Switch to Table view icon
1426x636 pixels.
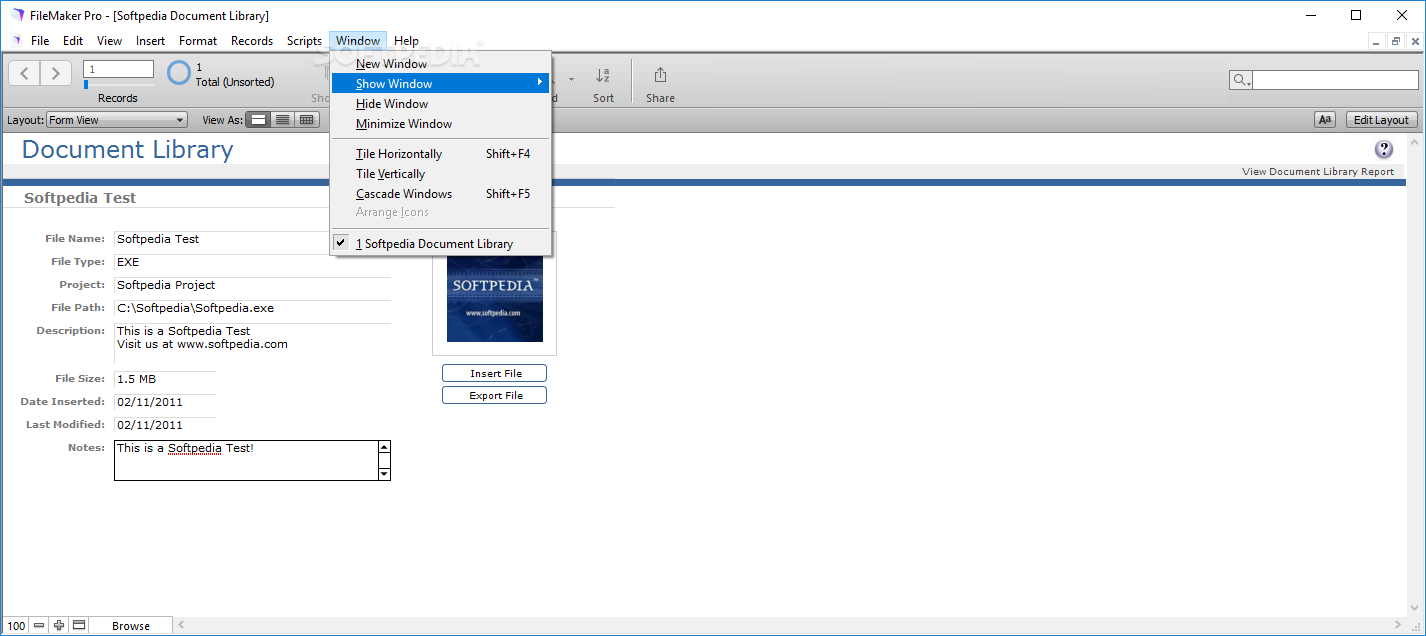307,120
